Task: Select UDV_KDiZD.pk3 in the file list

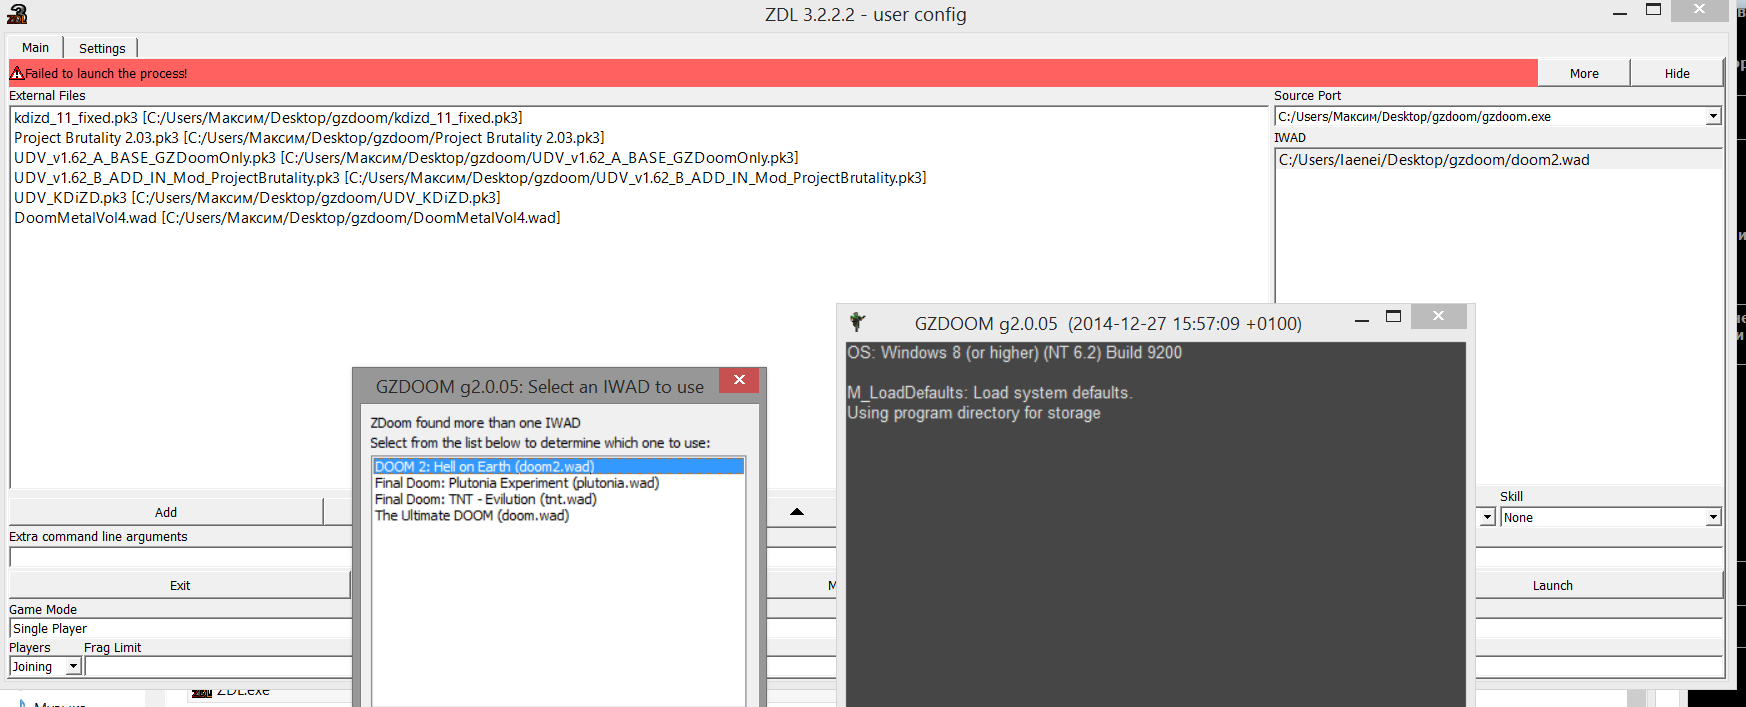Action: pos(257,198)
